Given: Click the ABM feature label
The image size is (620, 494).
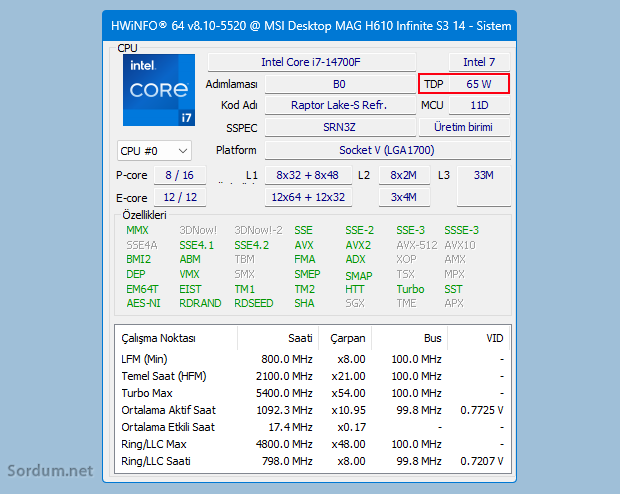Looking at the screenshot, I should pos(190,259).
